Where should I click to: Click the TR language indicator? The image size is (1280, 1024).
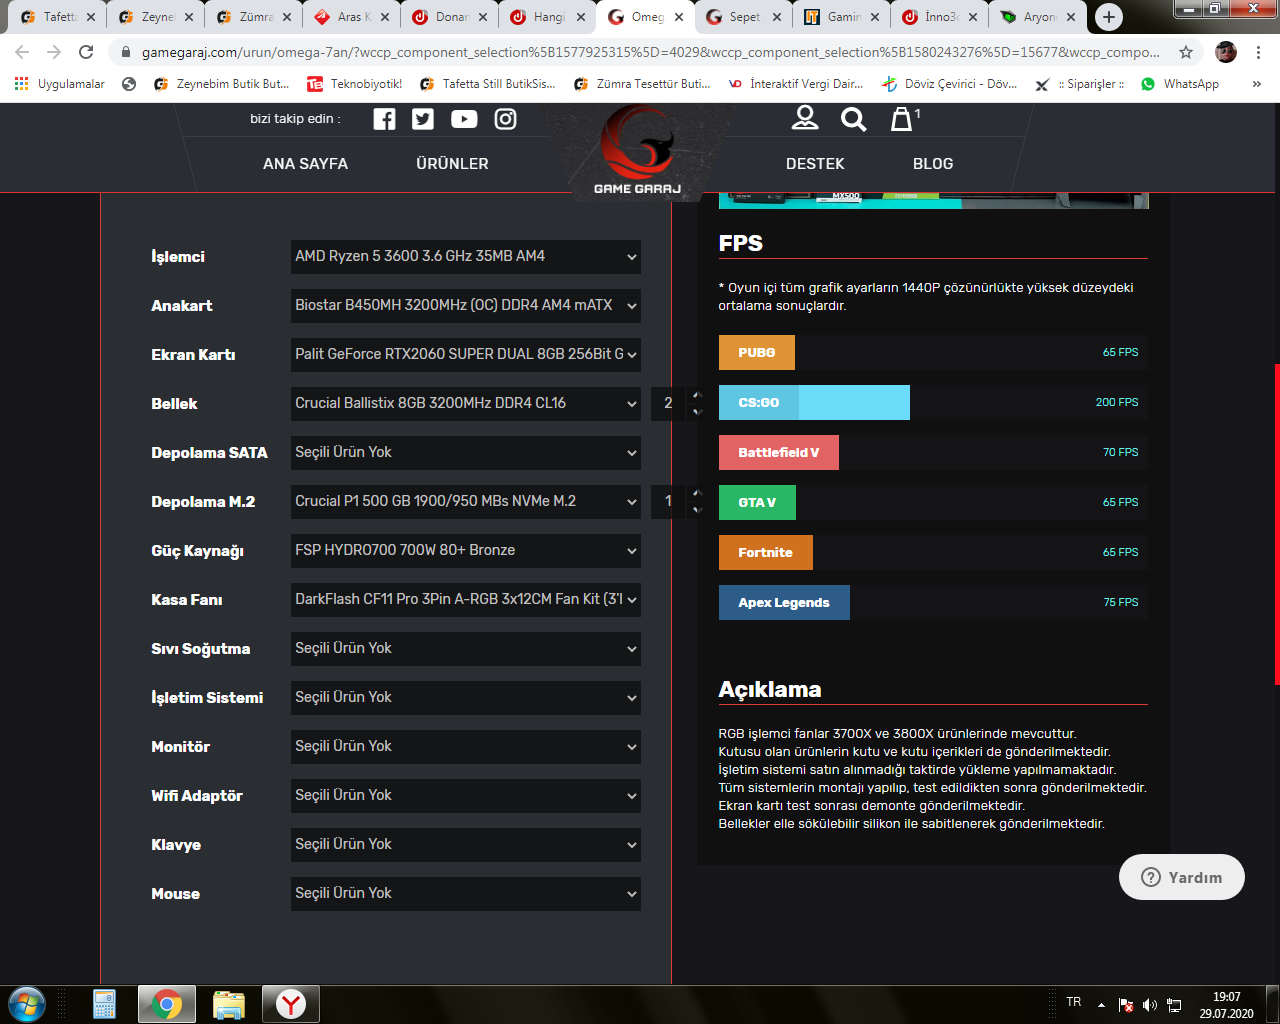(1074, 1002)
